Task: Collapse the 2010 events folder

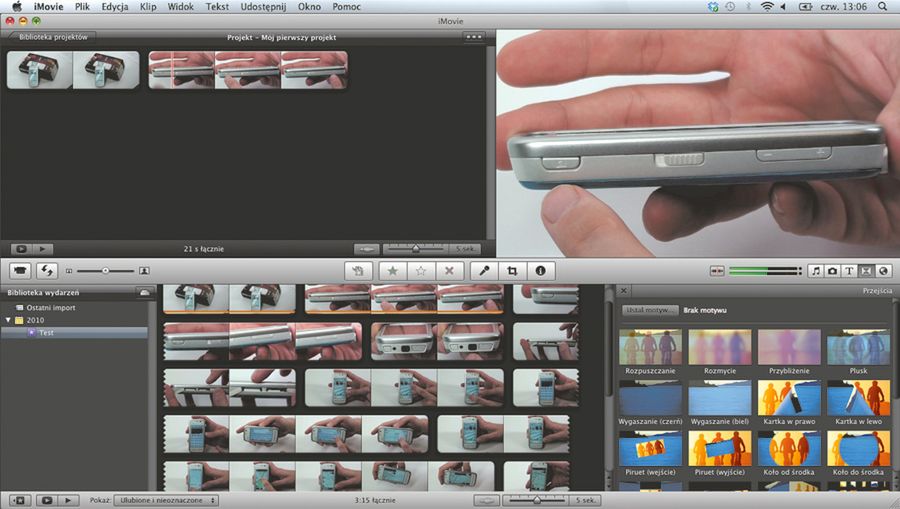Action: pyautogui.click(x=8, y=320)
